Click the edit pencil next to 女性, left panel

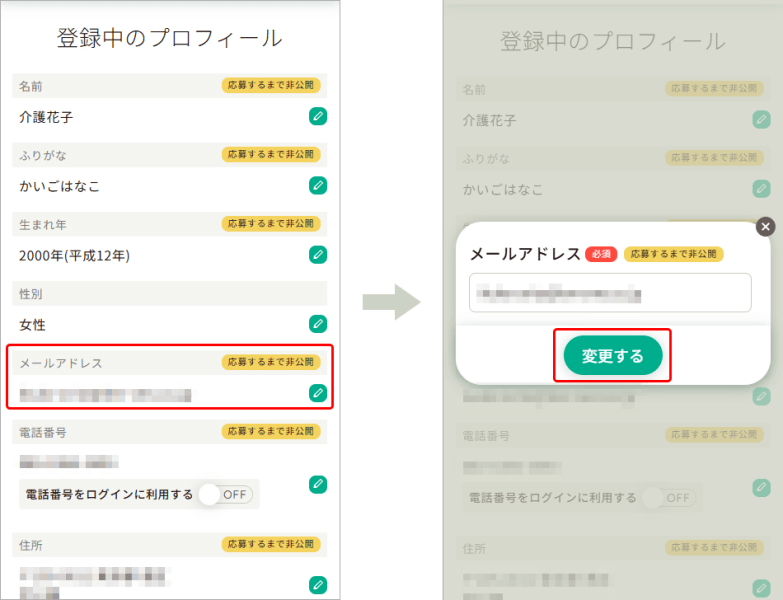(x=317, y=323)
